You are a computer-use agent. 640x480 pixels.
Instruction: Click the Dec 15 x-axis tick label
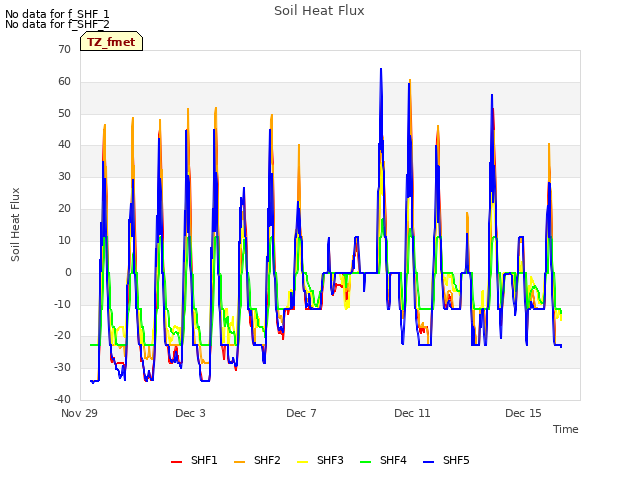pos(523,413)
